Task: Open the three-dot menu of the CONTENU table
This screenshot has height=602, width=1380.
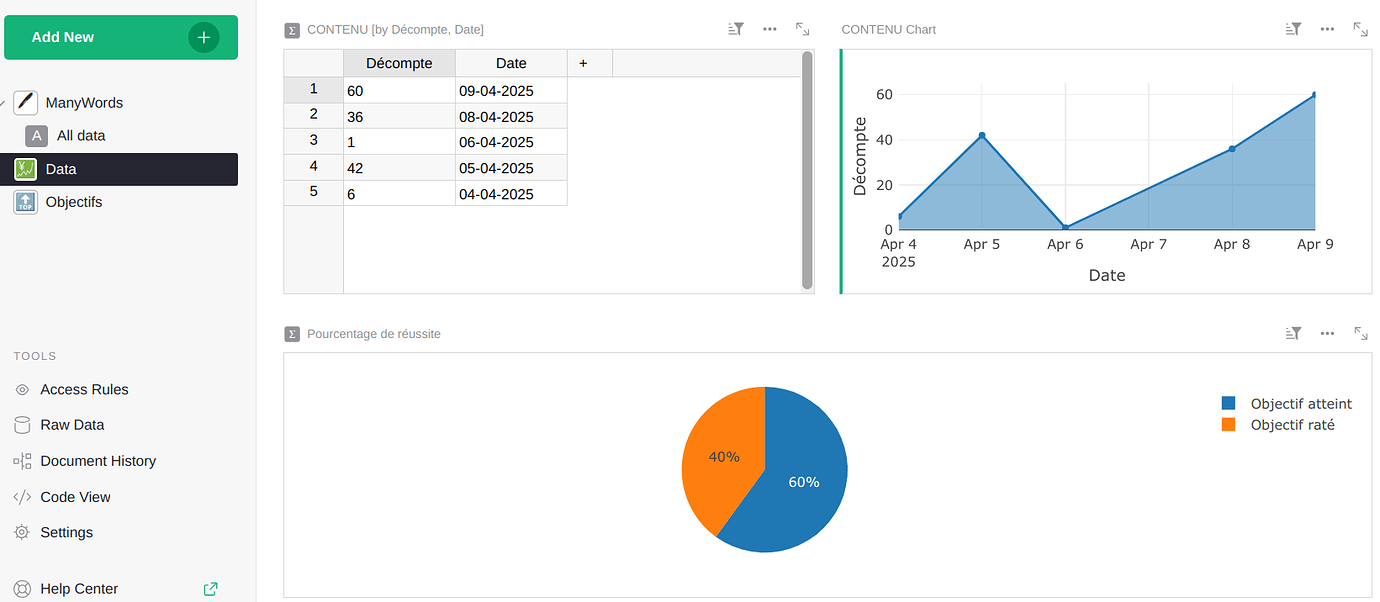Action: [x=770, y=30]
